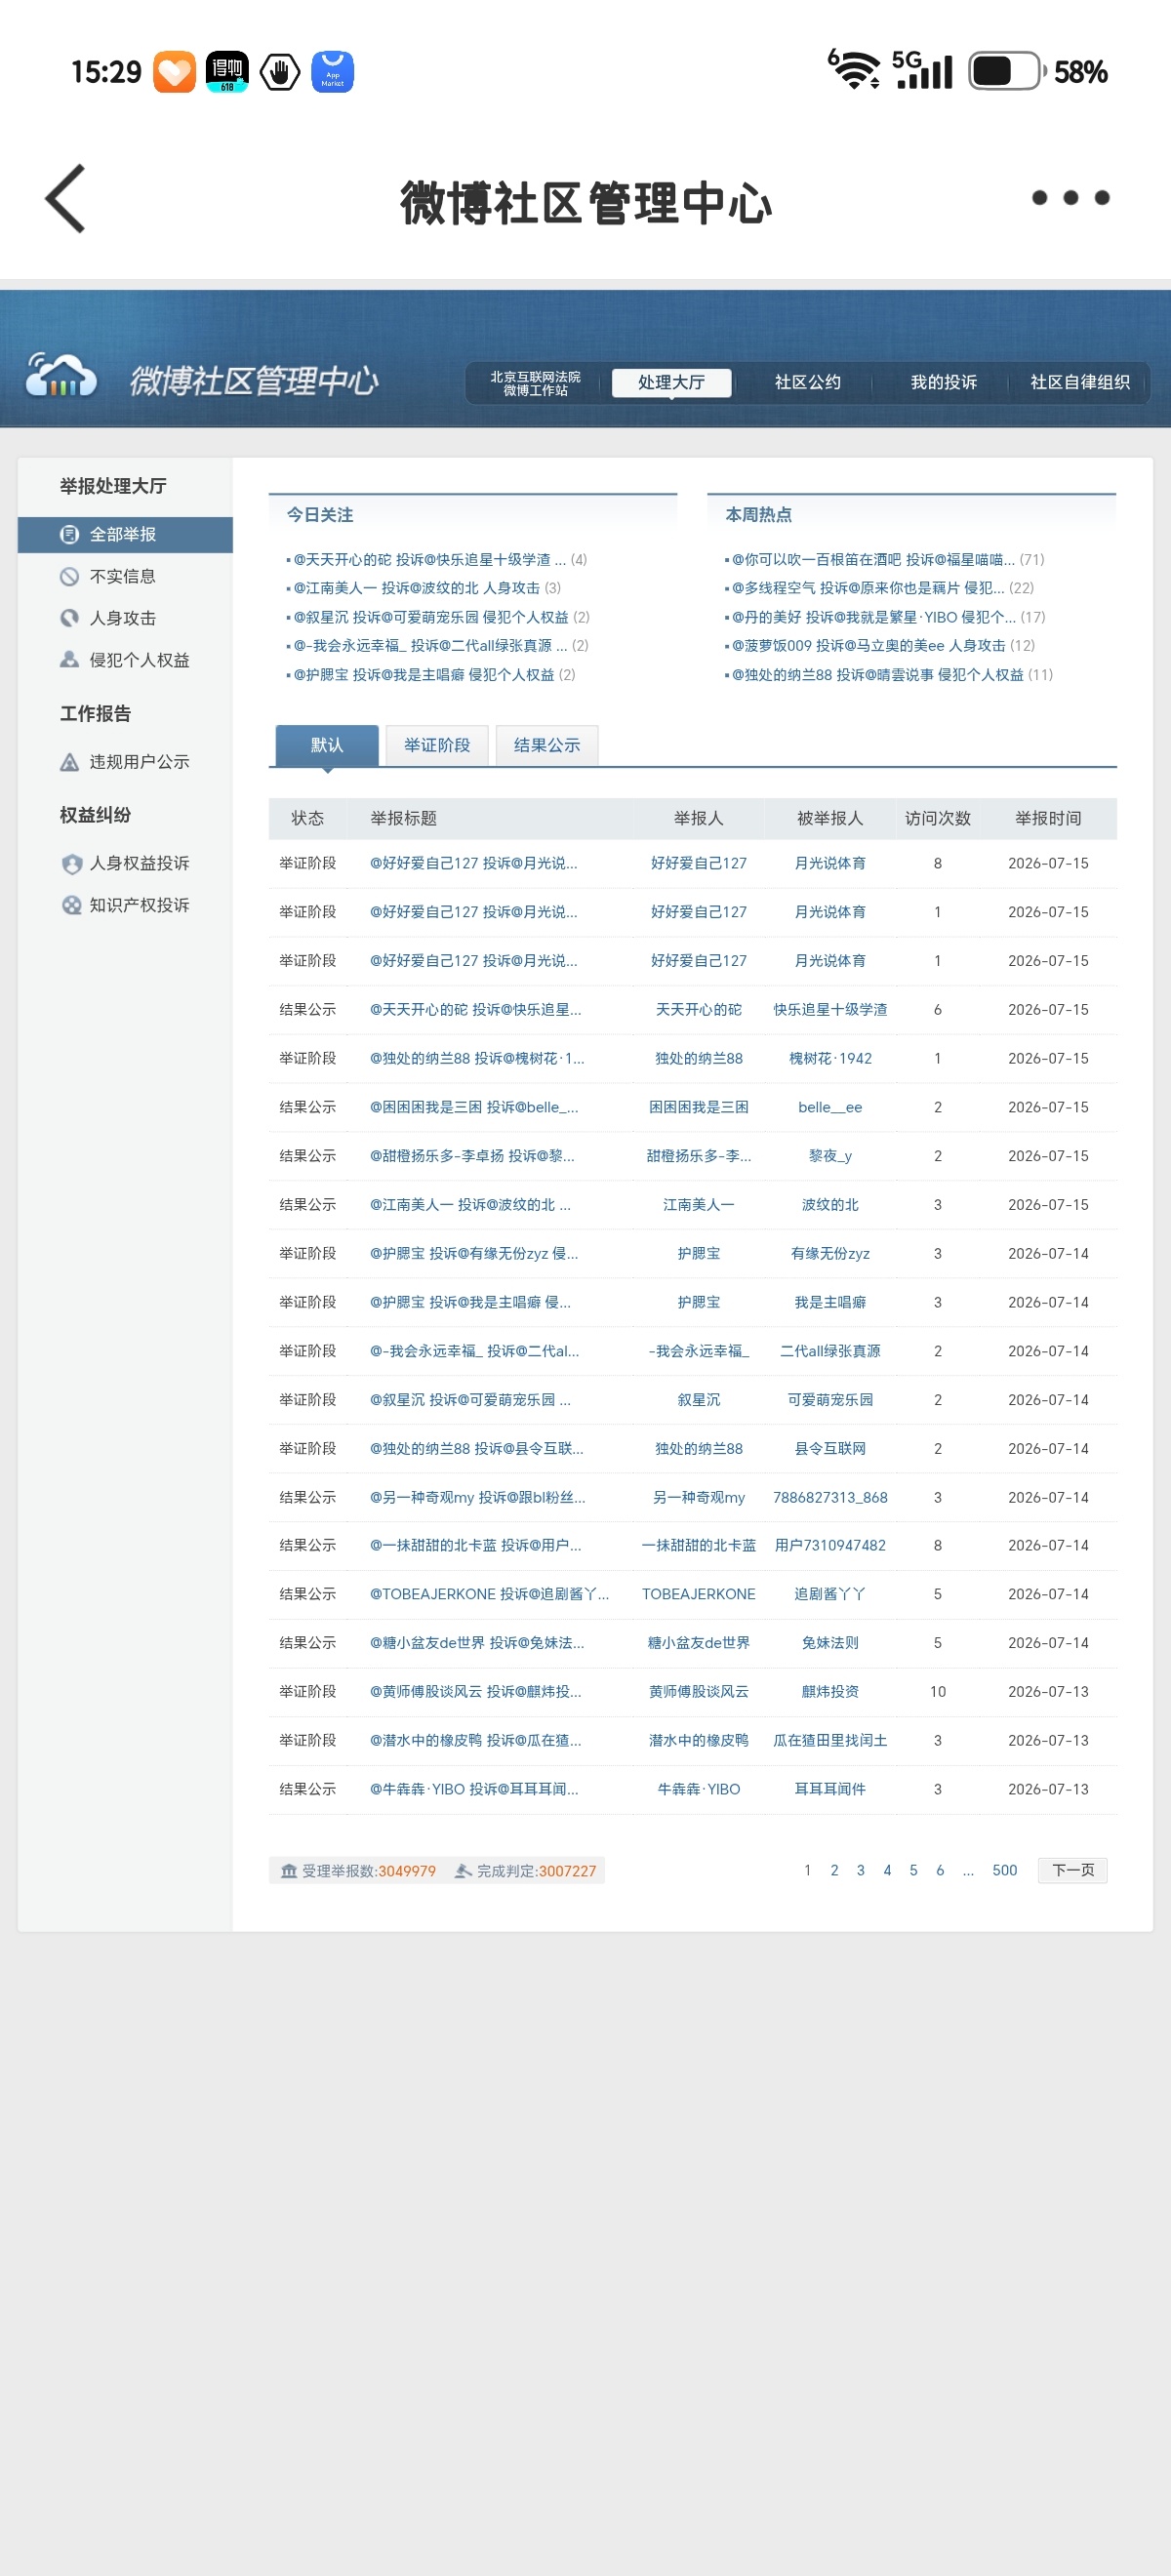Click reported user 用户7310947482

coord(830,1546)
